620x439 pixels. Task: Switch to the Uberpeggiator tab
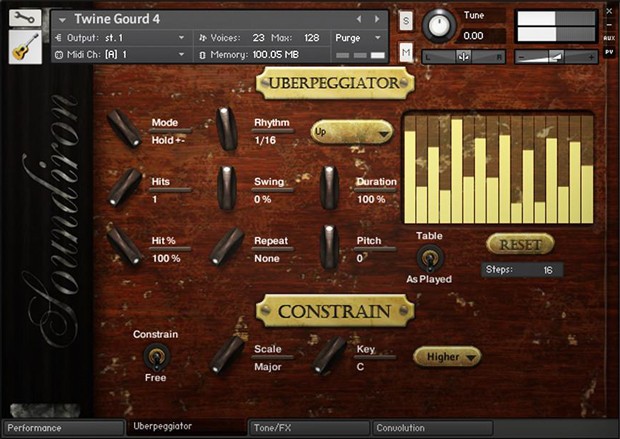pyautogui.click(x=186, y=426)
